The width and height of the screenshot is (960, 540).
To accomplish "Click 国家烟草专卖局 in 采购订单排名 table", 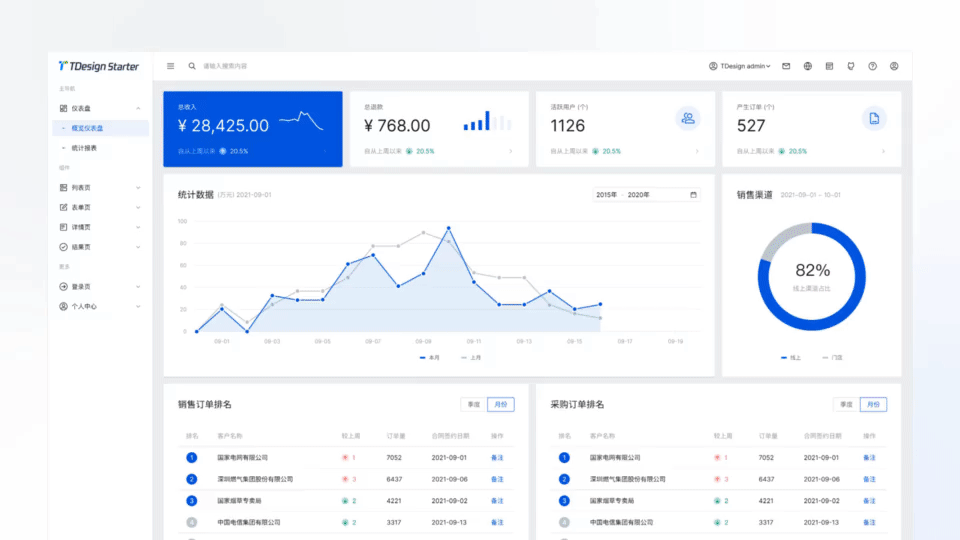I will tap(612, 501).
